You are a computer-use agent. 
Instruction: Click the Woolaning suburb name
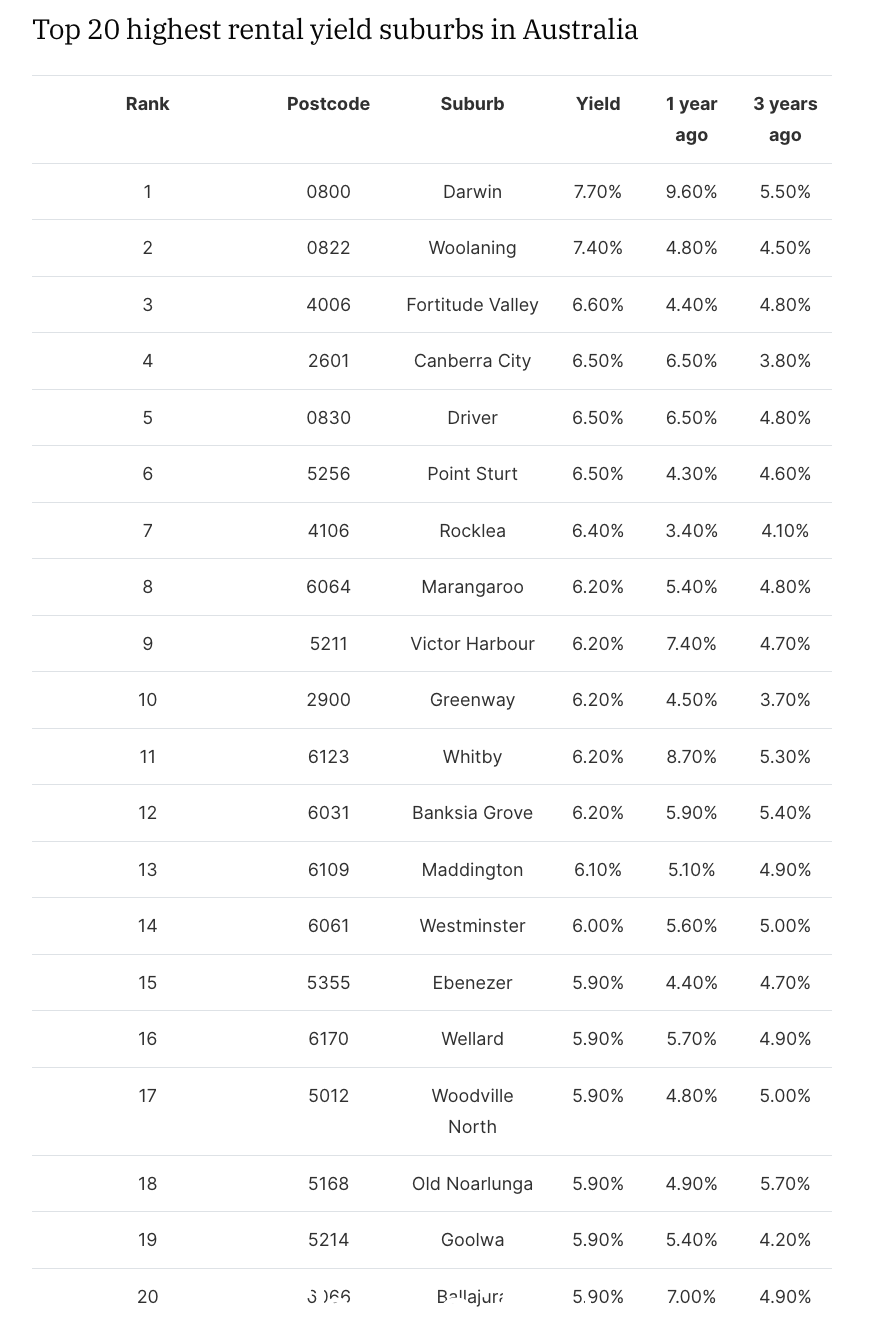click(472, 248)
